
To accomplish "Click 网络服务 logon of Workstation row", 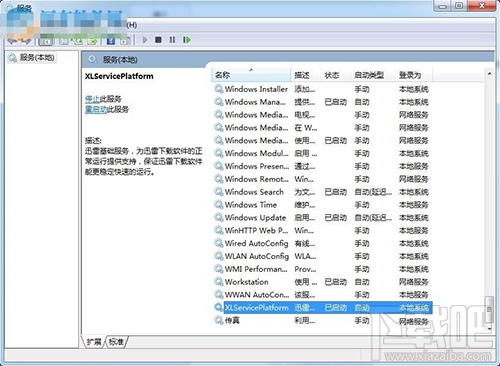I will coord(414,282).
